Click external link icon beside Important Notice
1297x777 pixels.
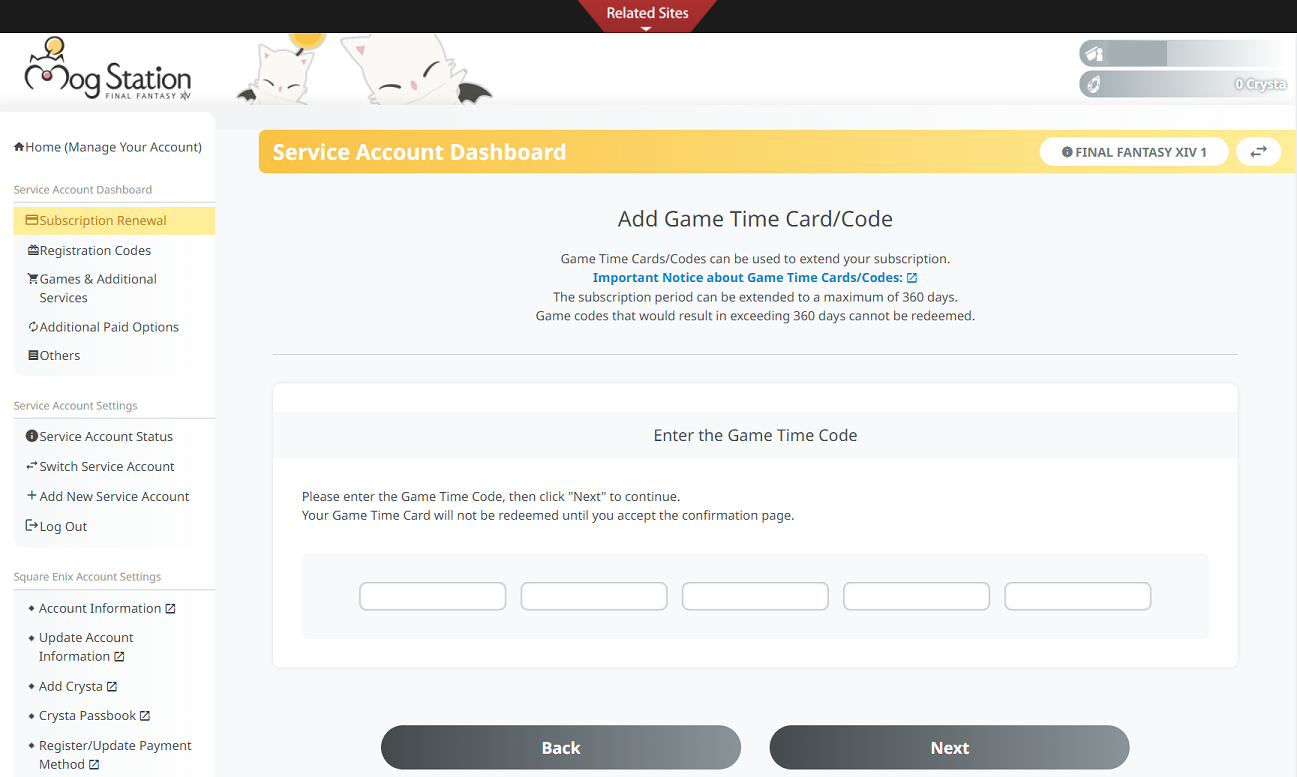[912, 278]
